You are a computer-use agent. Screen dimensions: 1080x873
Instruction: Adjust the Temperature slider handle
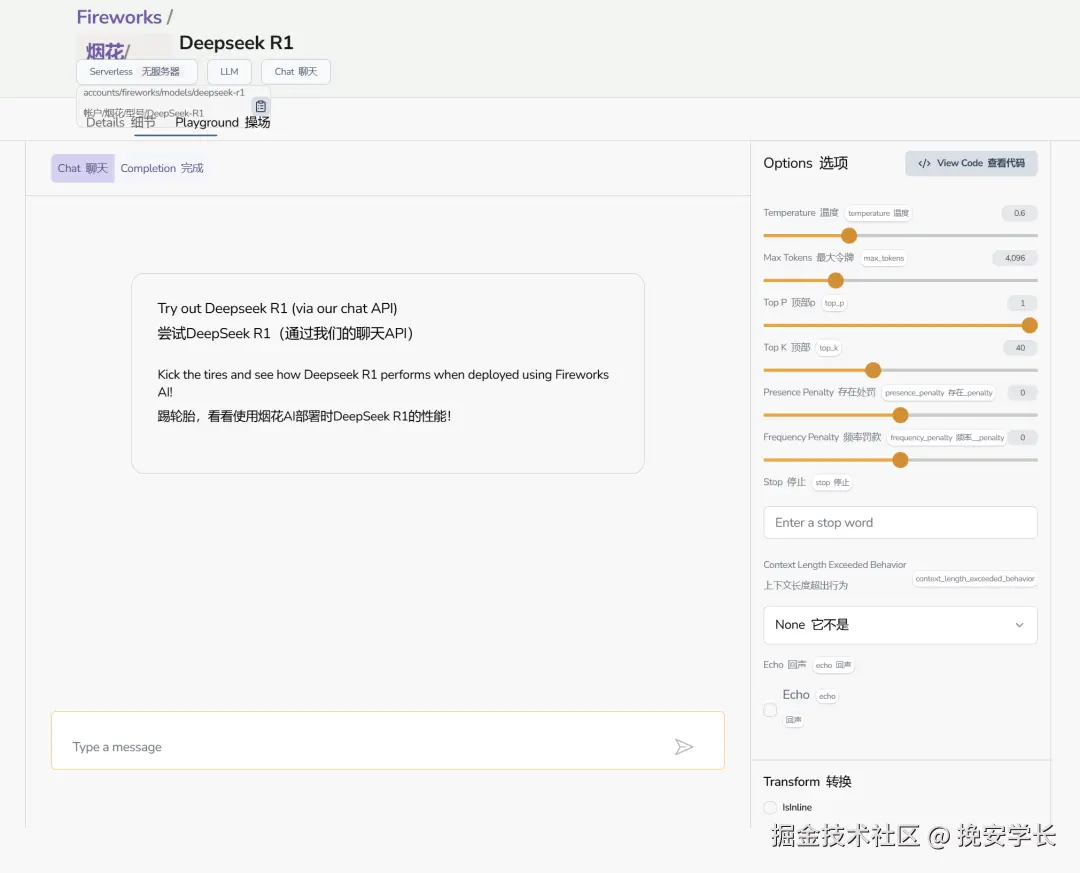(849, 236)
